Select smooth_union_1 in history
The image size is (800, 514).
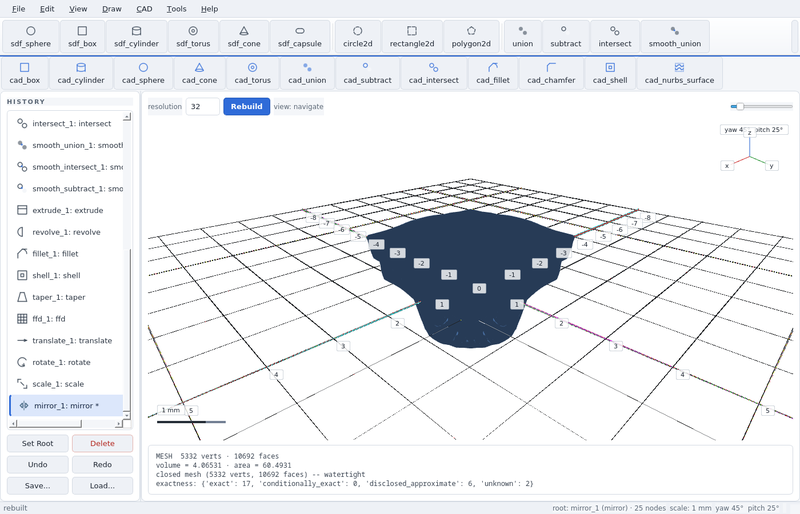66,145
